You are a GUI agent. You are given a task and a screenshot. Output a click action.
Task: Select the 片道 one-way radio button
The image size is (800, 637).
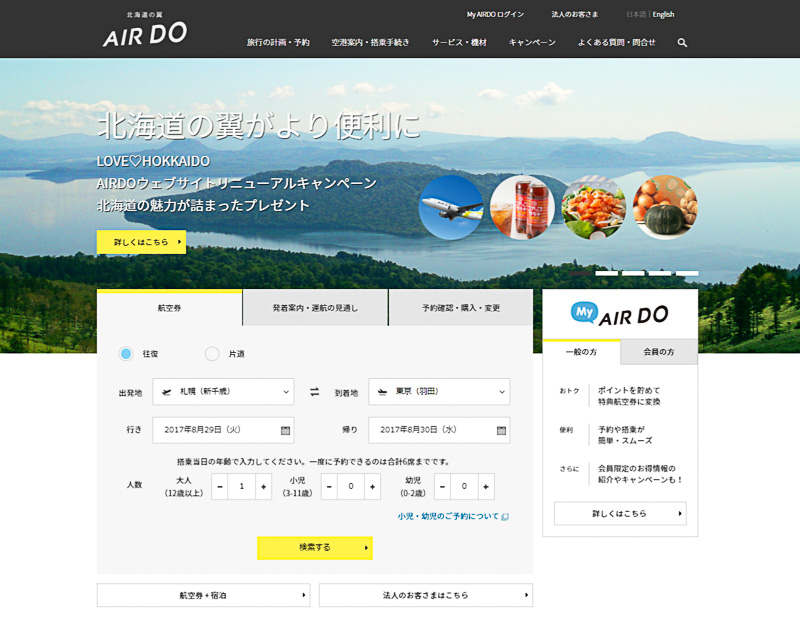pos(212,353)
